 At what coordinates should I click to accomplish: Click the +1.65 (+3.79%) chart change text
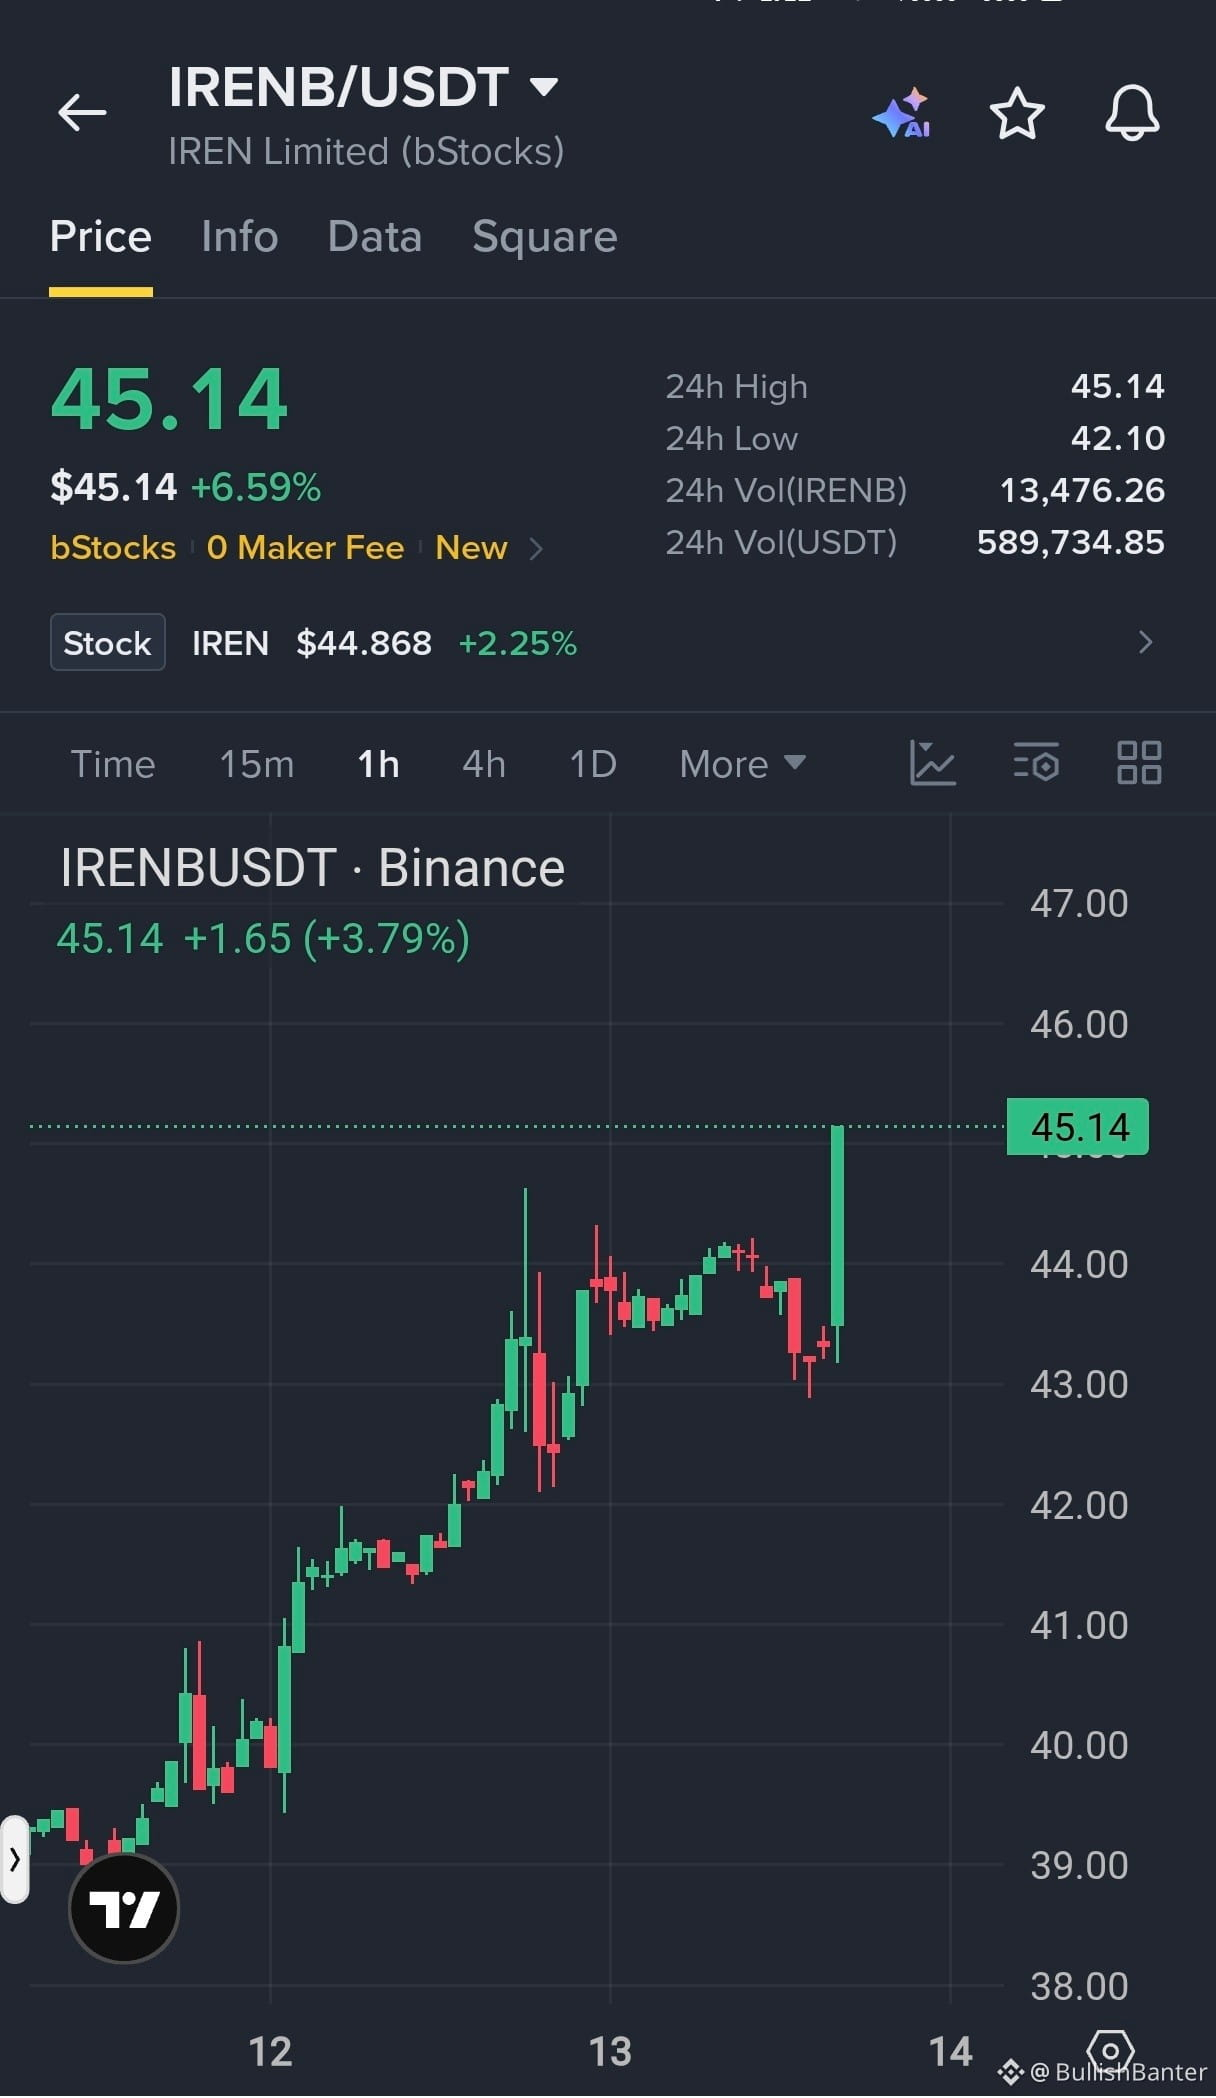327,939
